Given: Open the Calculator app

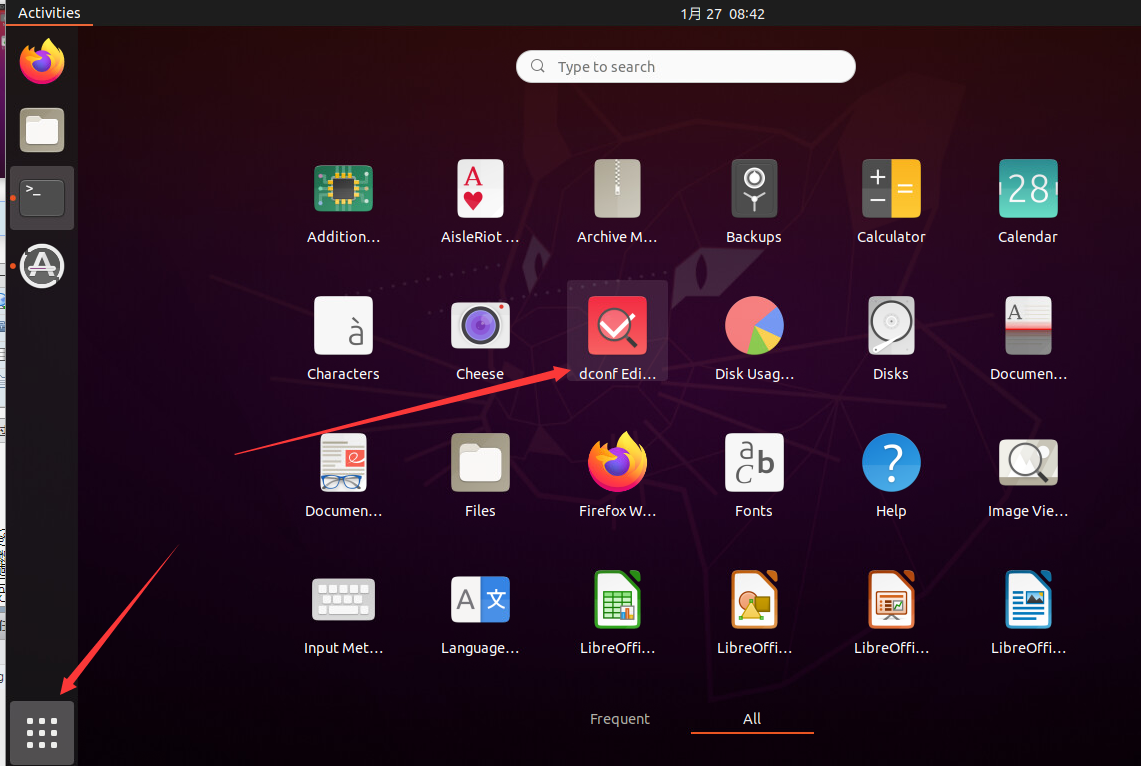Looking at the screenshot, I should click(891, 188).
